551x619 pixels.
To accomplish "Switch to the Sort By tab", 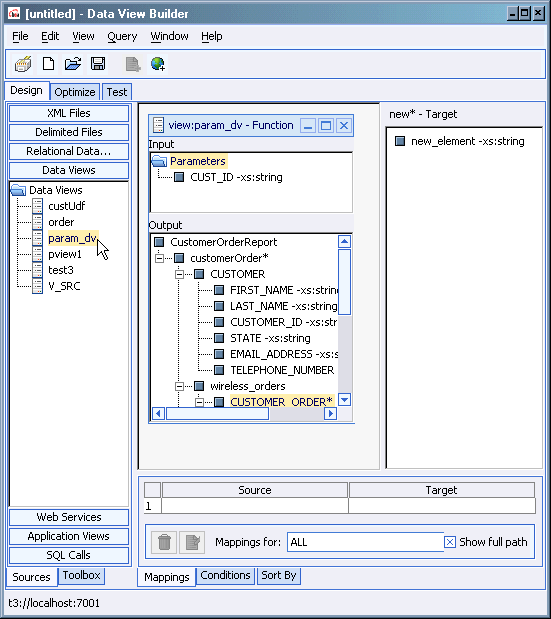I will [279, 576].
